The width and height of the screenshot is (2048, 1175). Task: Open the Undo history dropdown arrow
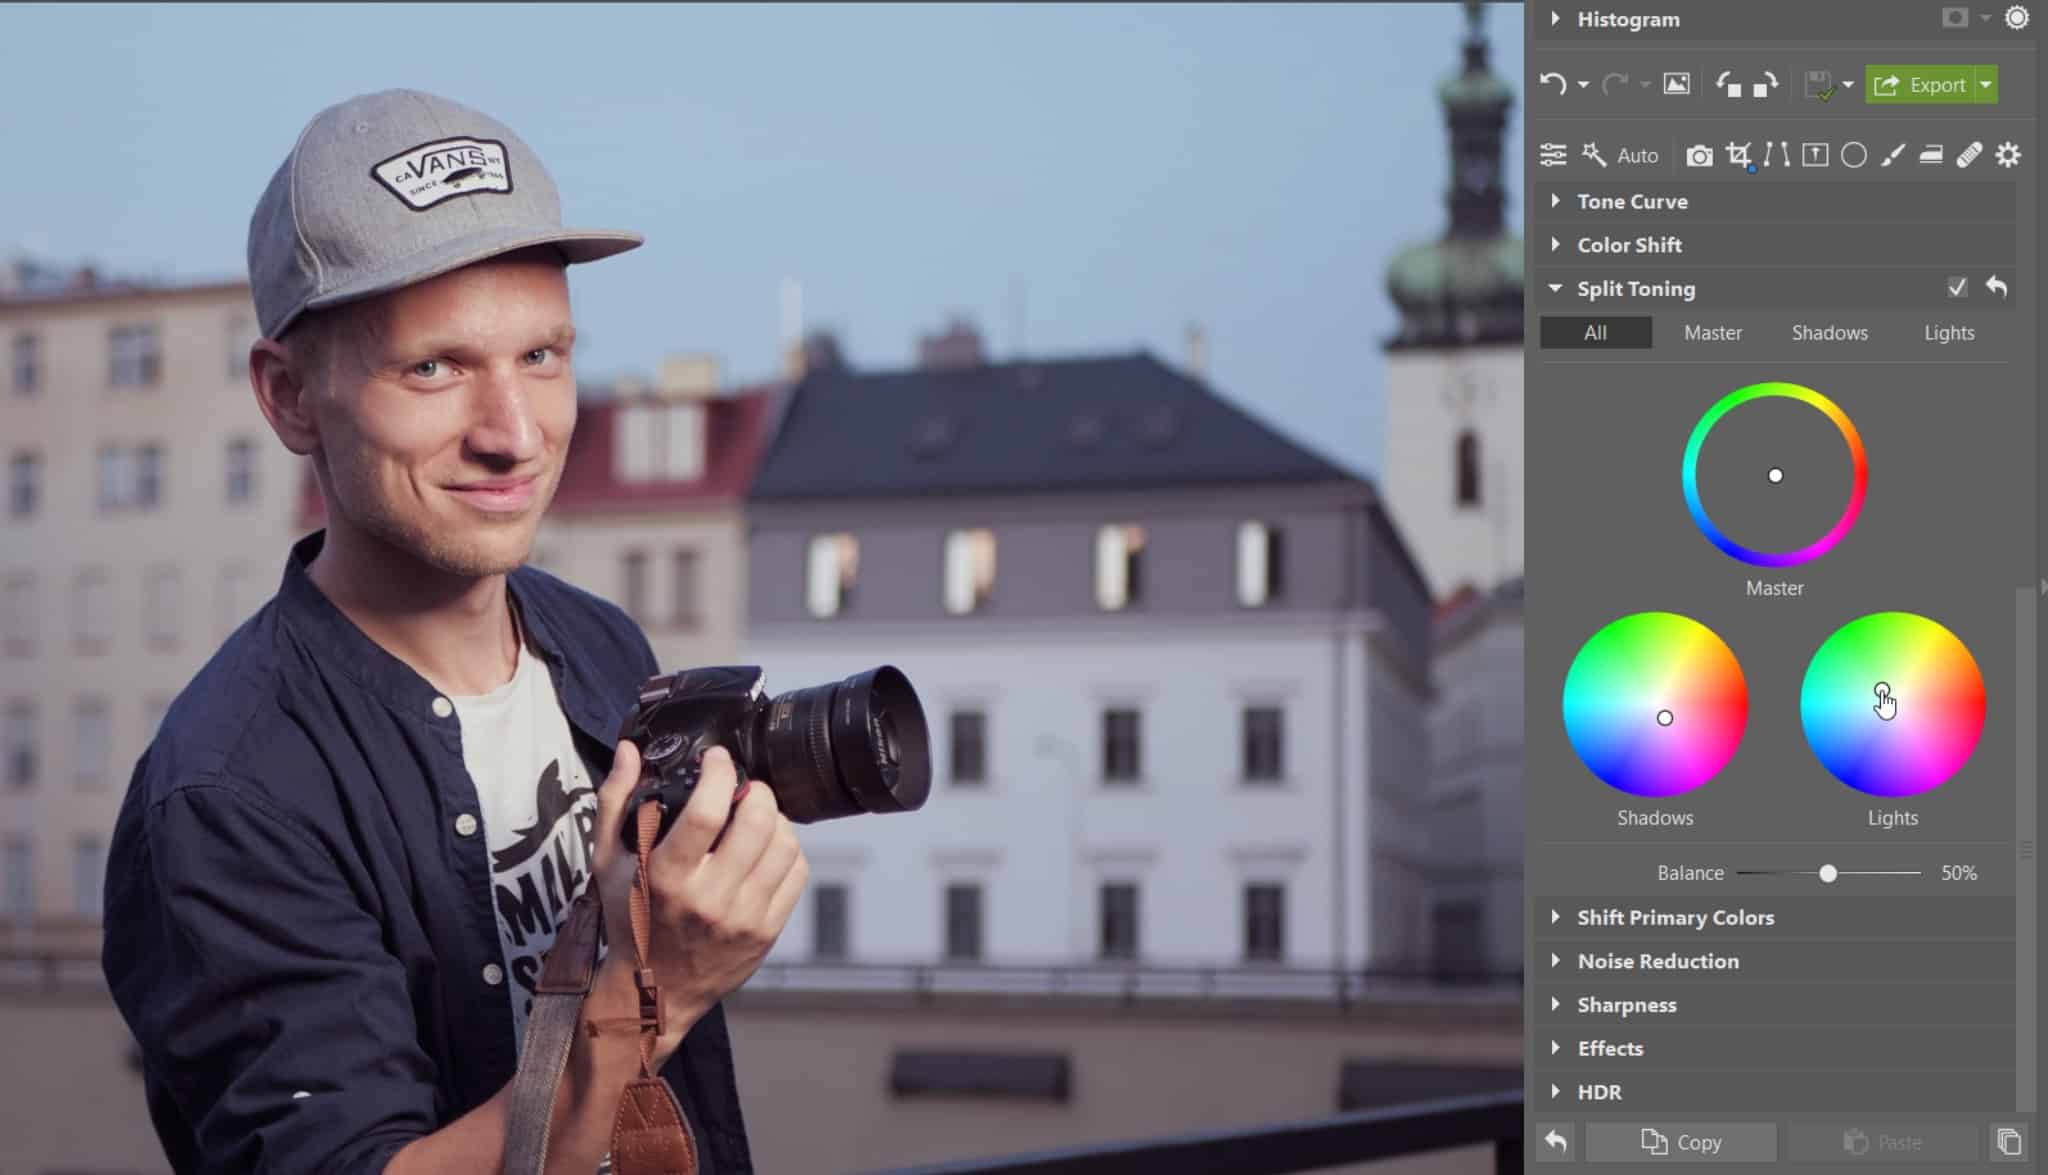1583,85
